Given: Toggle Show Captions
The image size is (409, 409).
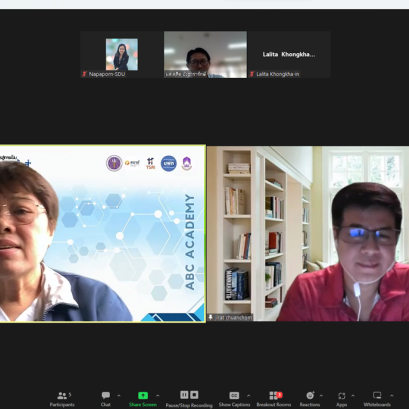Looking at the screenshot, I should coord(234,399).
